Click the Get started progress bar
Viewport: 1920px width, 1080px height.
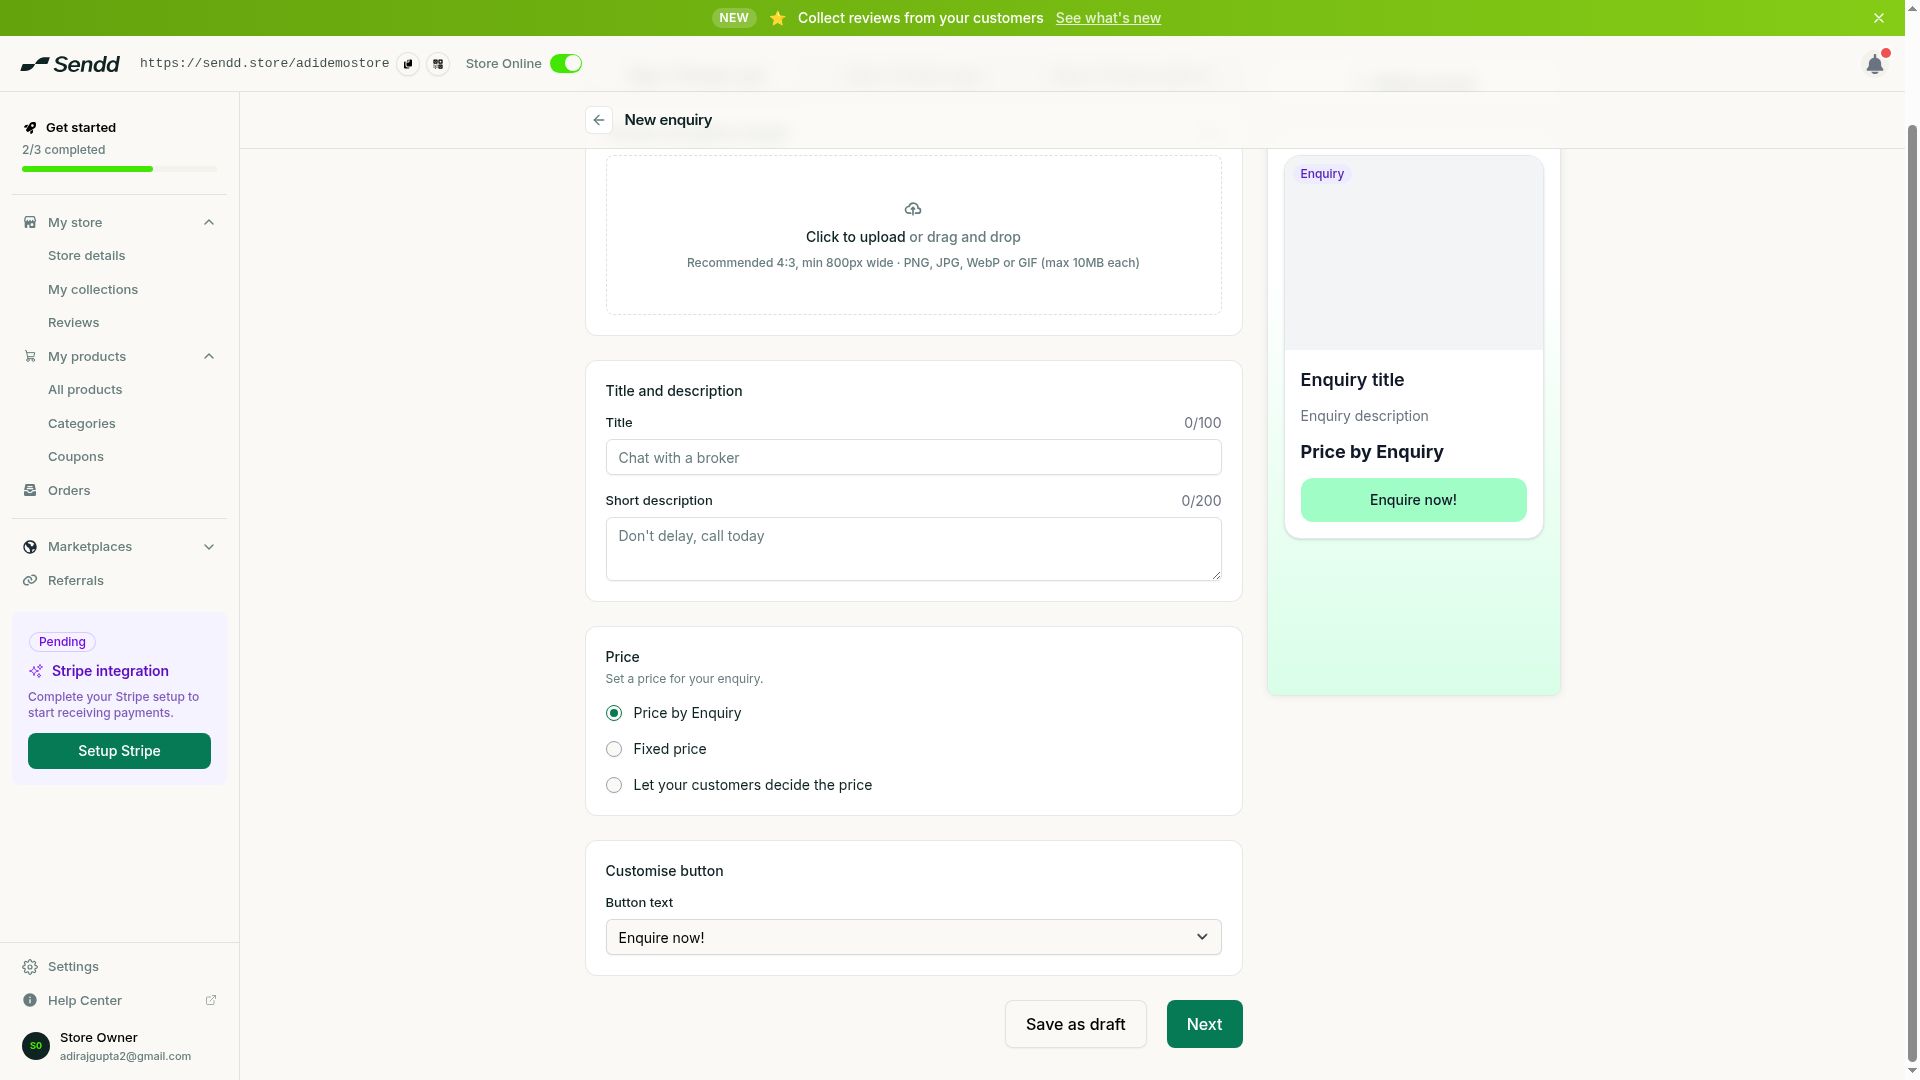(x=119, y=169)
